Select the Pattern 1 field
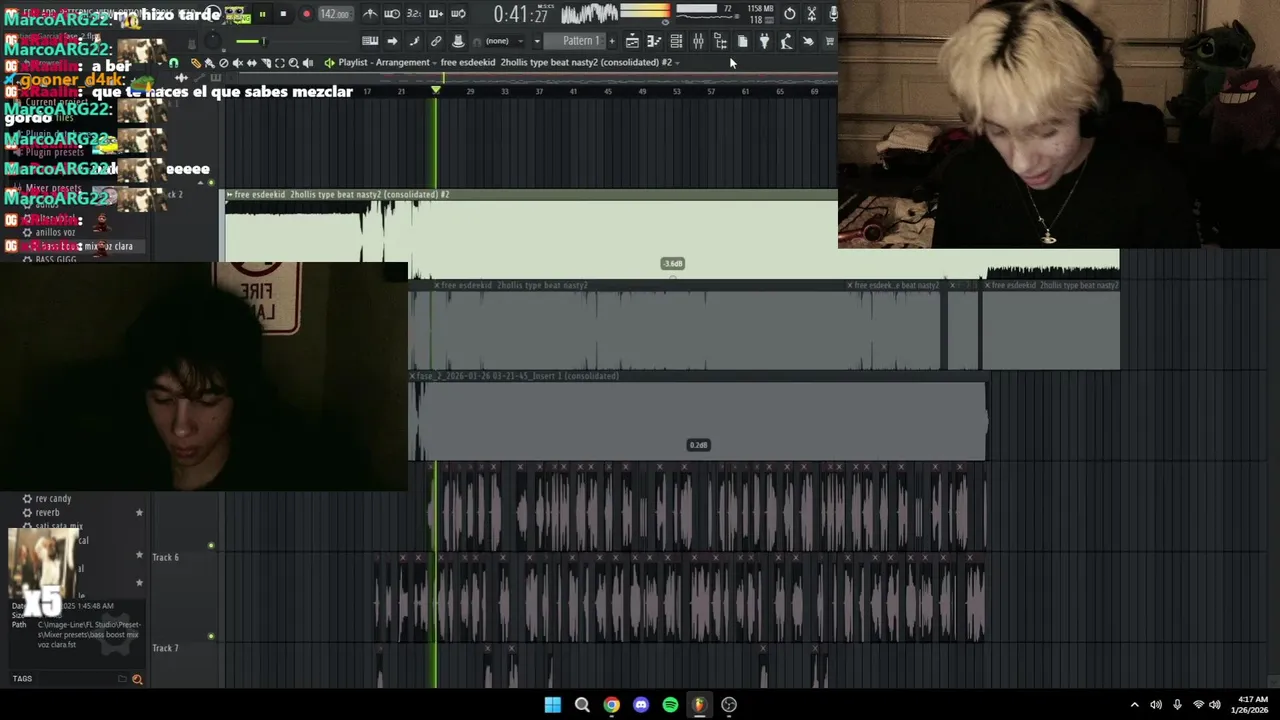The height and width of the screenshot is (720, 1280). (x=581, y=41)
